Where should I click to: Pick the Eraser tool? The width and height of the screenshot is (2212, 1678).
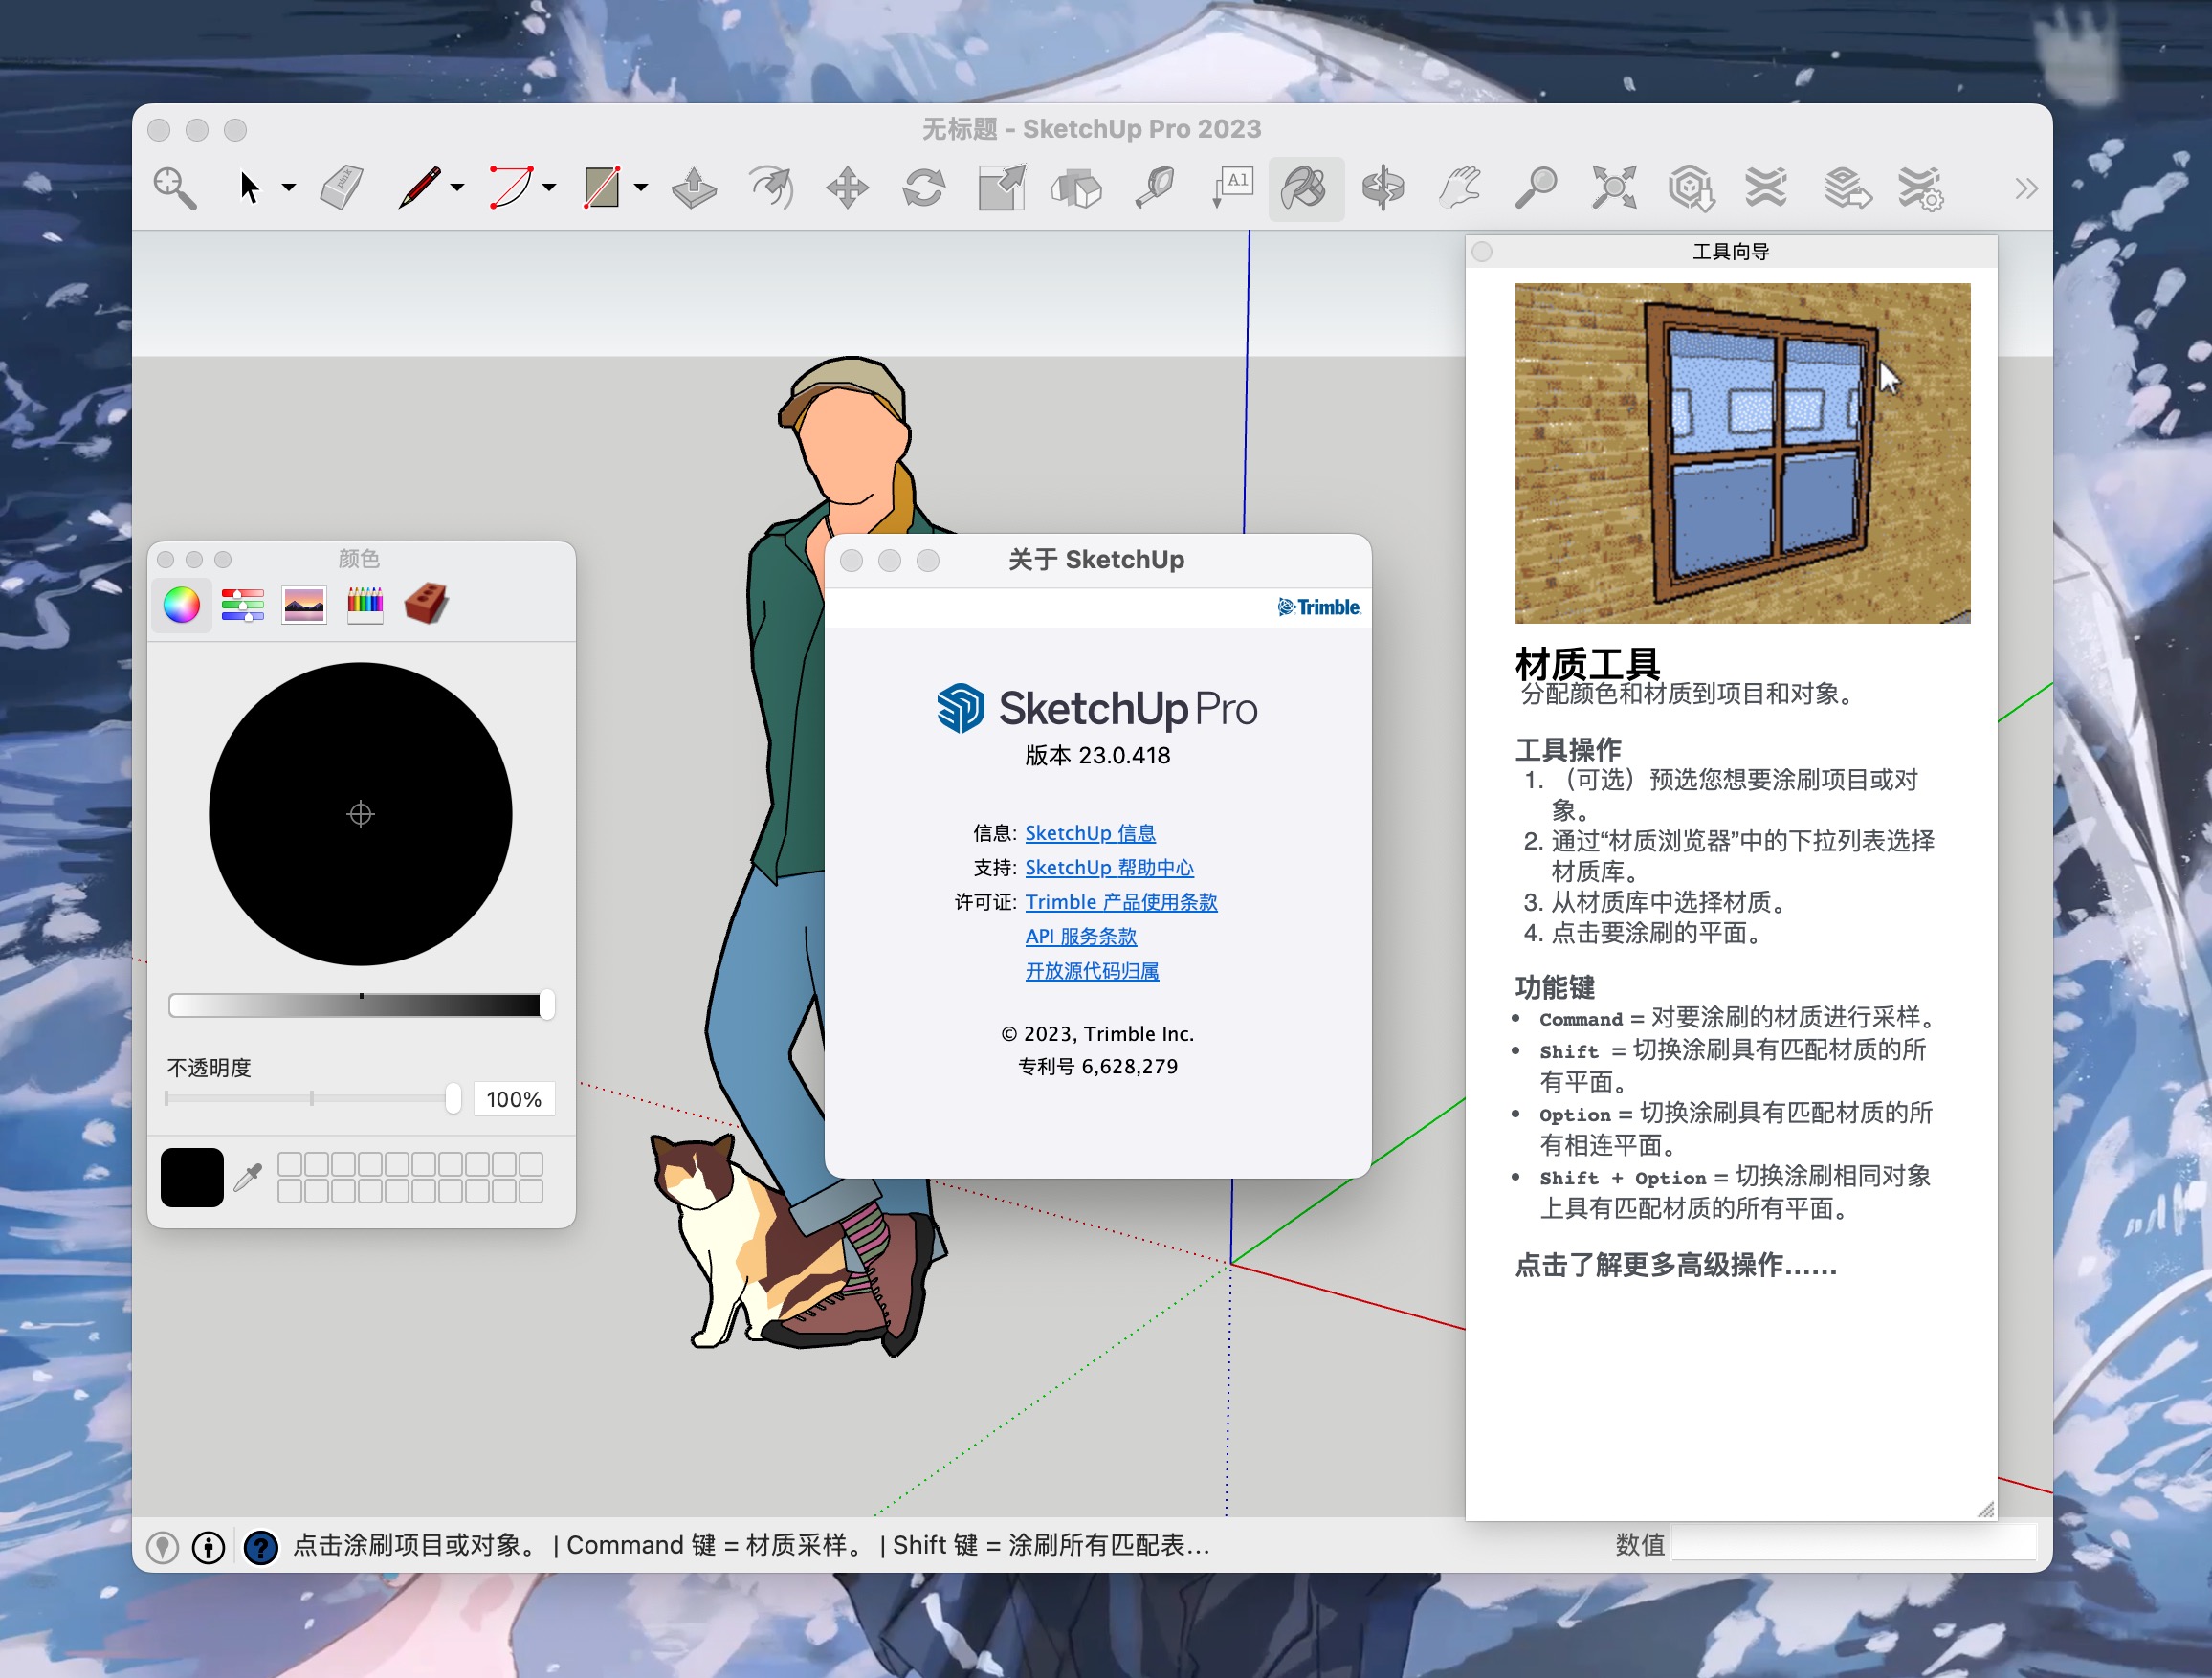341,188
